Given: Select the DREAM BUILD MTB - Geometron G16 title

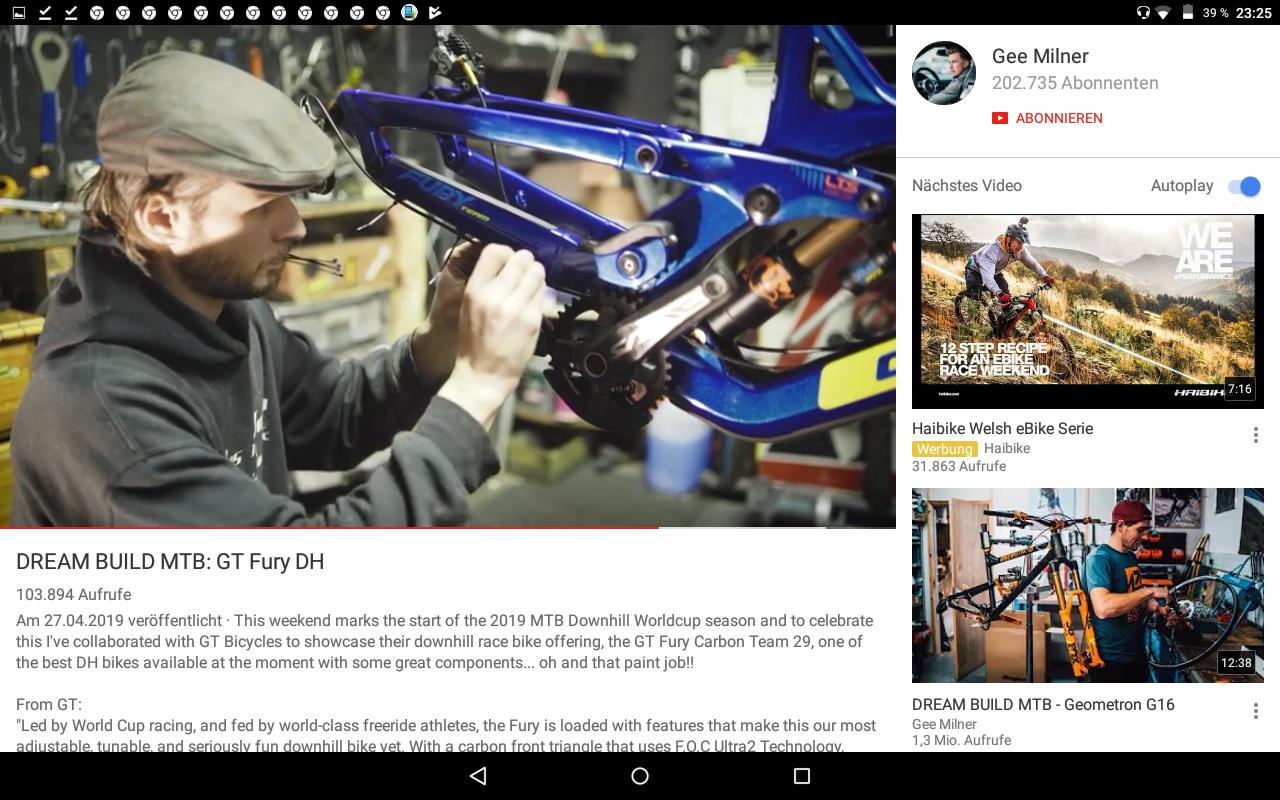Looking at the screenshot, I should coord(1043,704).
